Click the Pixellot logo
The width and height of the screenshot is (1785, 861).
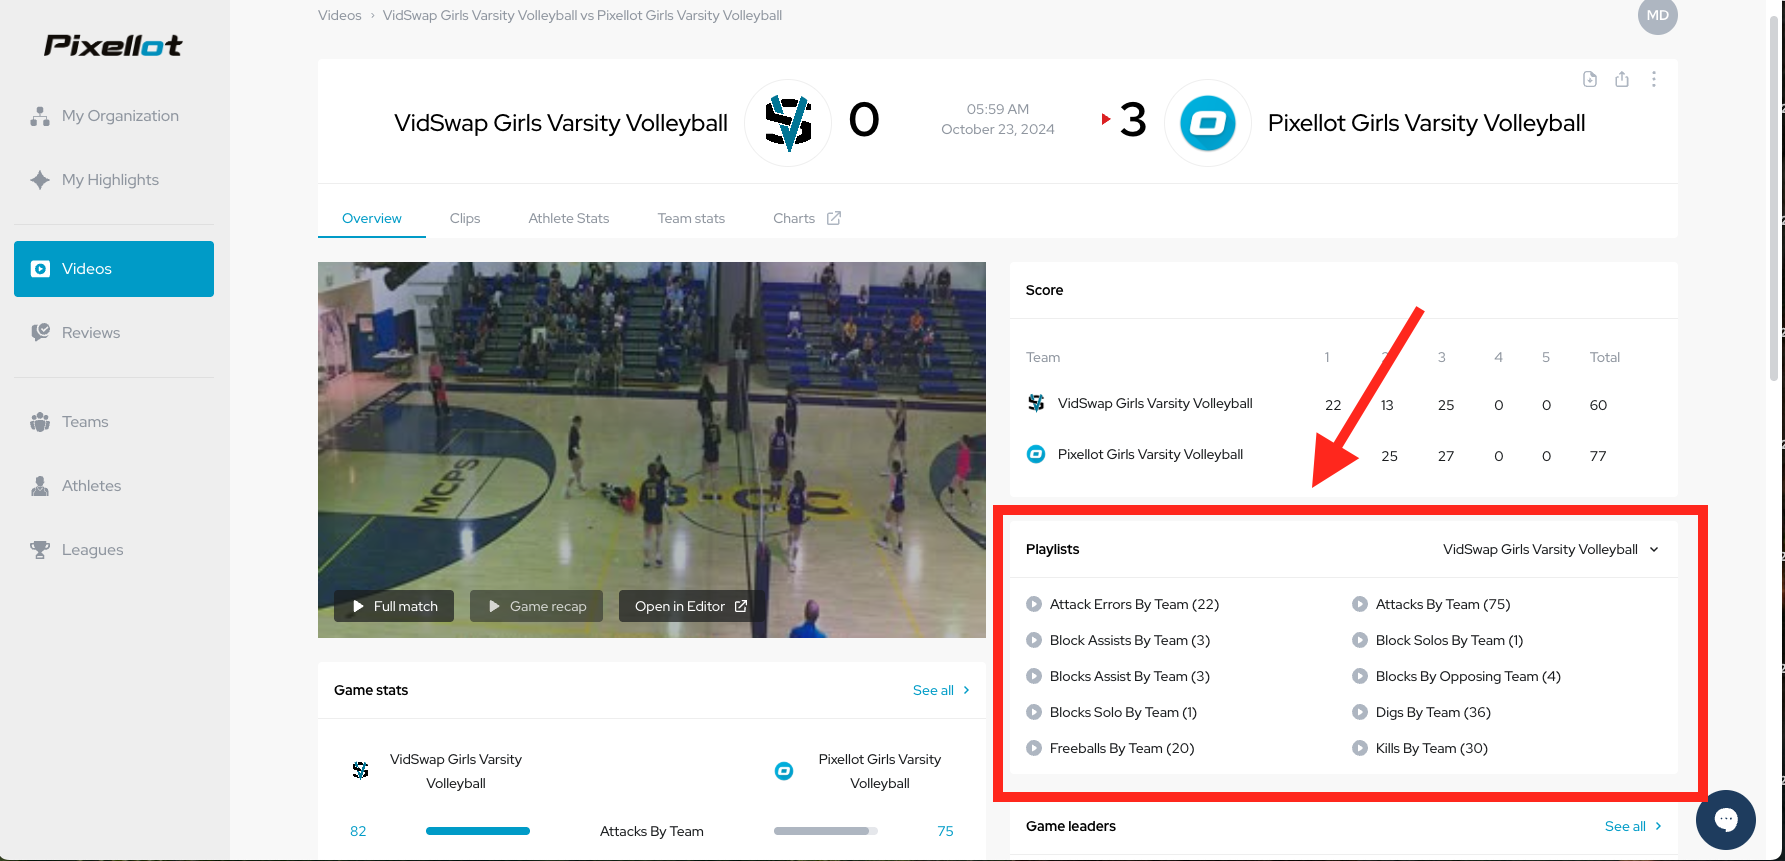point(113,45)
